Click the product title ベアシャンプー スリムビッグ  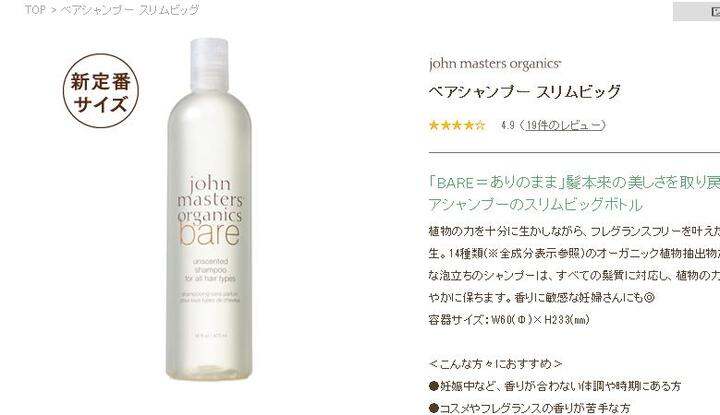point(525,91)
